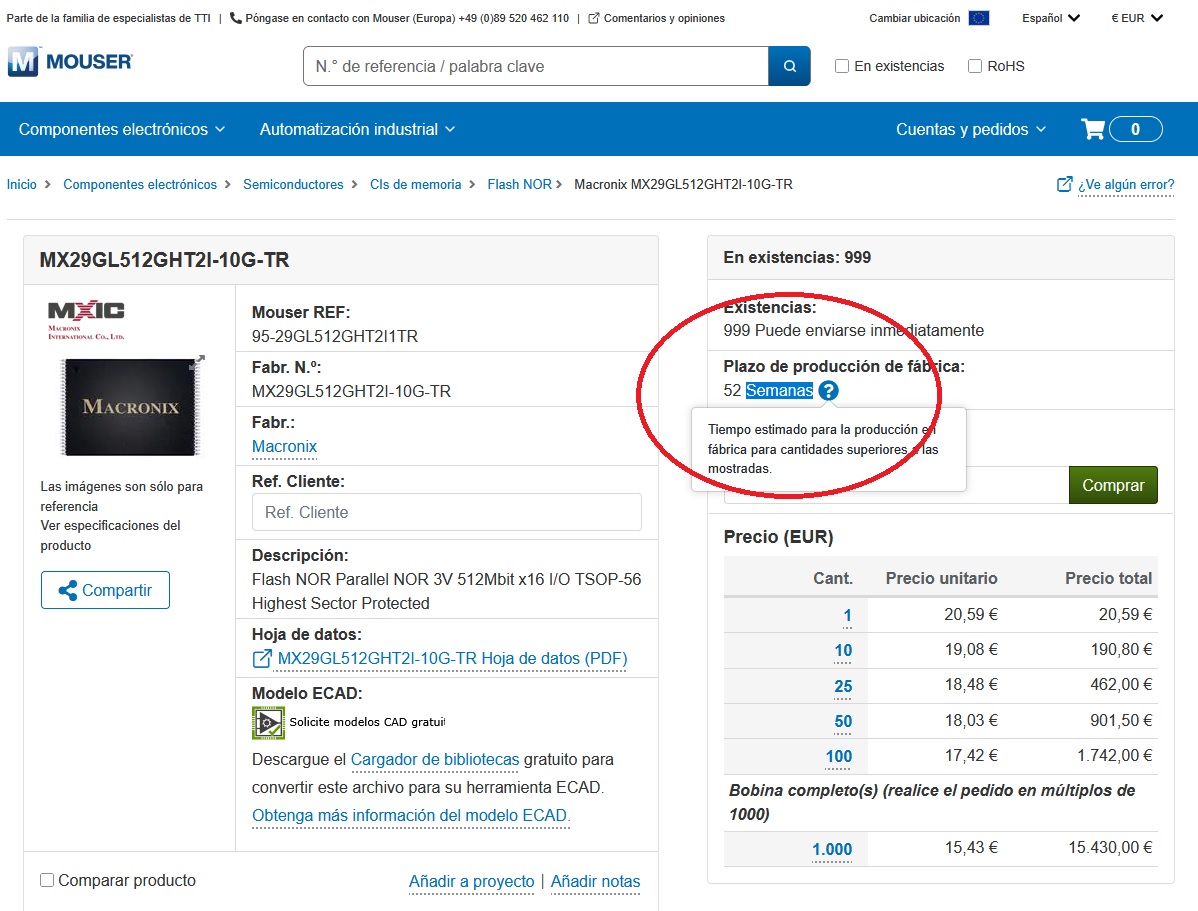Image resolution: width=1198 pixels, height=911 pixels.
Task: Open the Español language dropdown
Action: (x=1051, y=18)
